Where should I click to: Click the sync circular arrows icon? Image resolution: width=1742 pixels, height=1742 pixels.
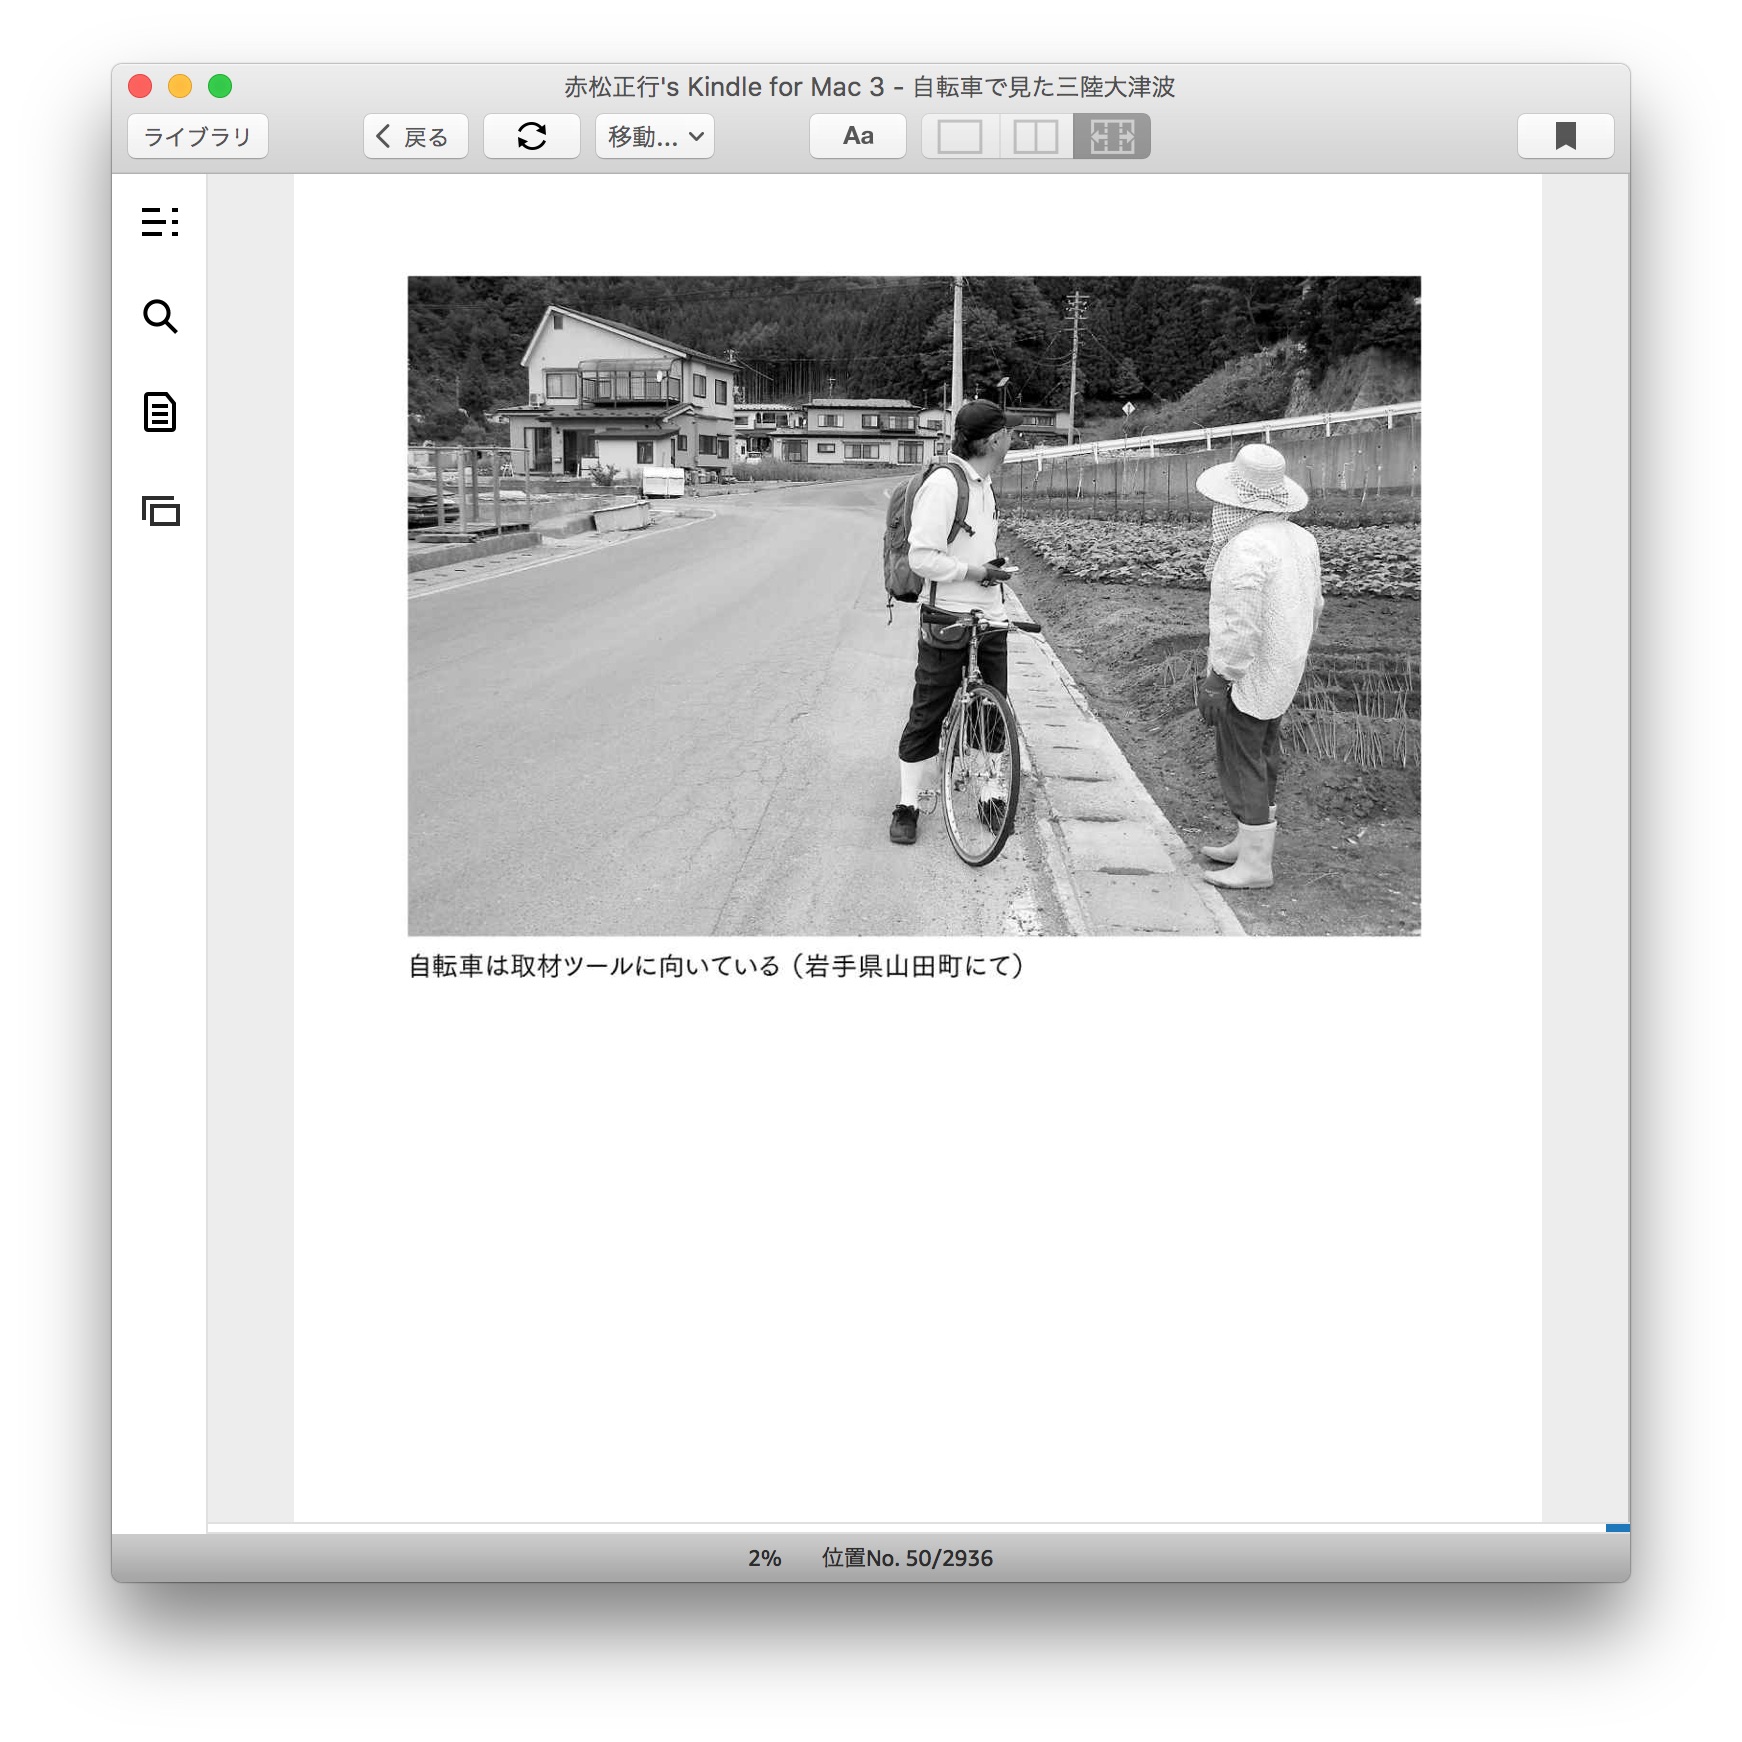coord(532,136)
